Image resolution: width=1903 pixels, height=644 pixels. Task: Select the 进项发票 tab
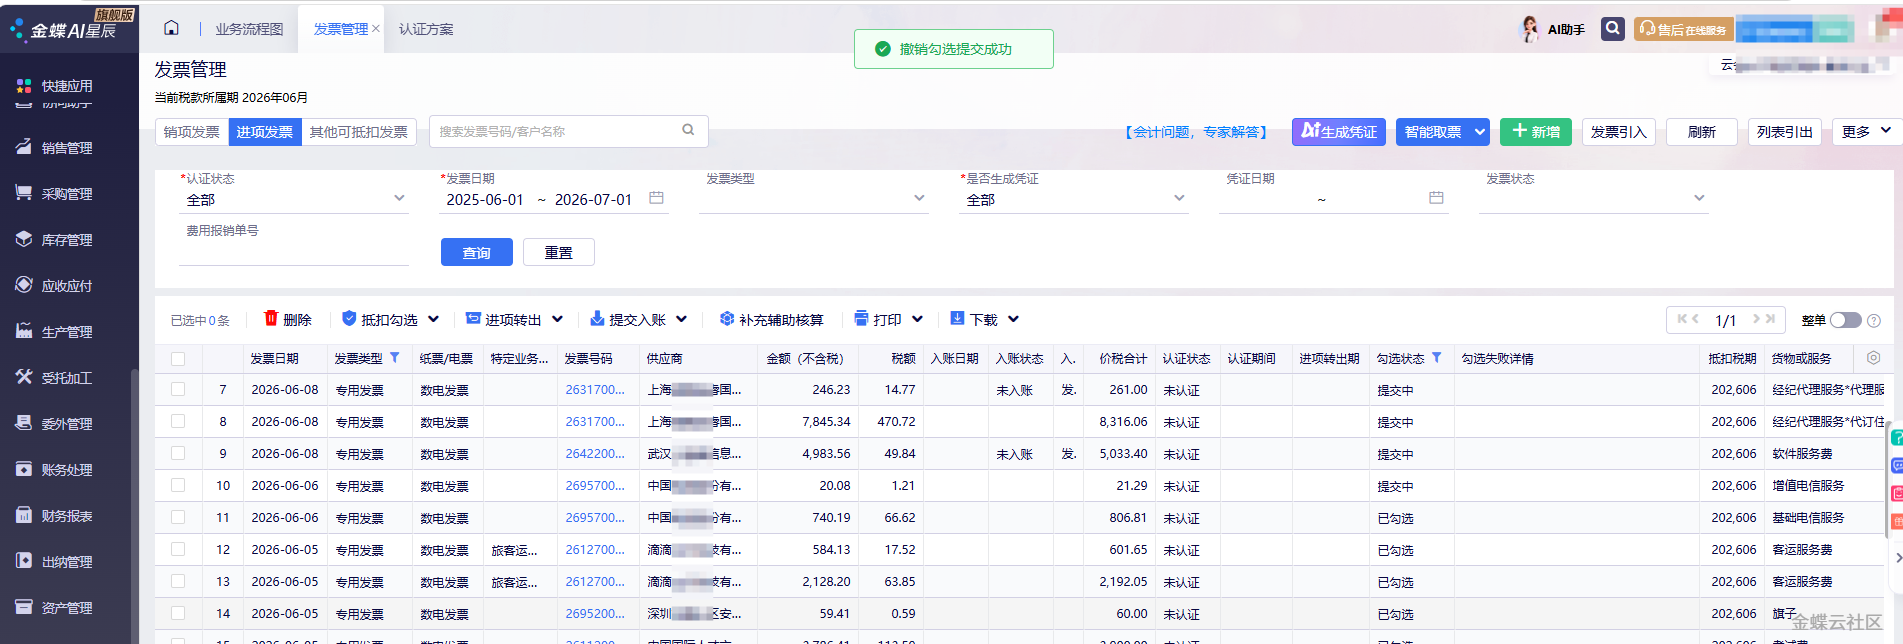(x=265, y=132)
